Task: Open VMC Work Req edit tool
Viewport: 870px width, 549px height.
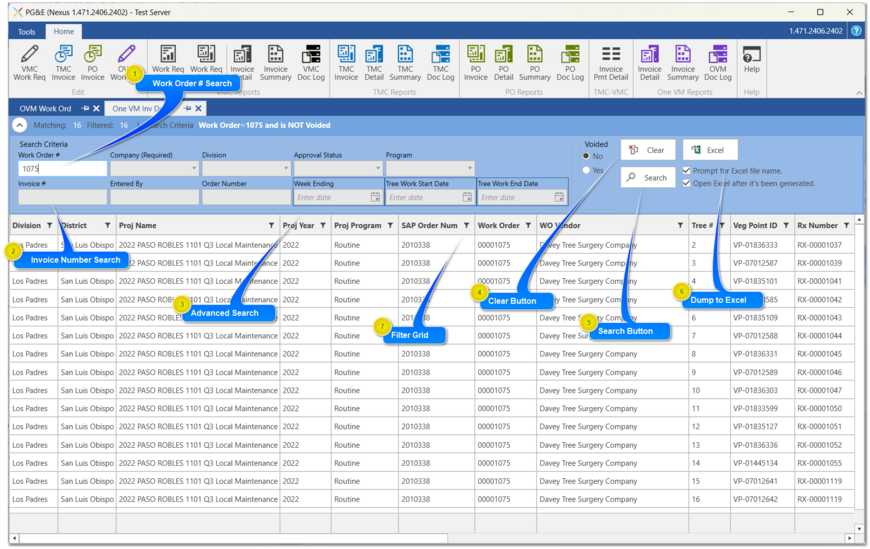Action: click(x=29, y=60)
